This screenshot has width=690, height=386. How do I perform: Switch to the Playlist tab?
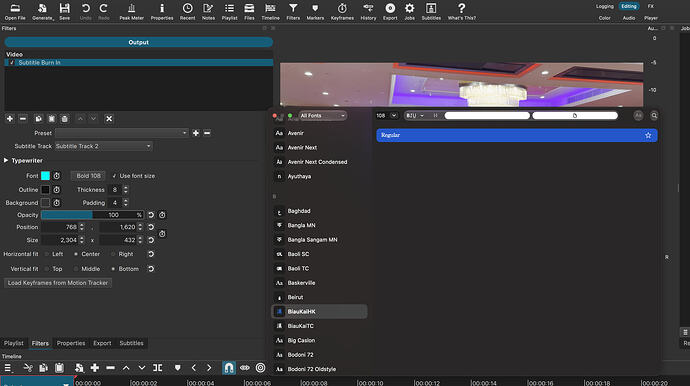pyautogui.click(x=14, y=343)
